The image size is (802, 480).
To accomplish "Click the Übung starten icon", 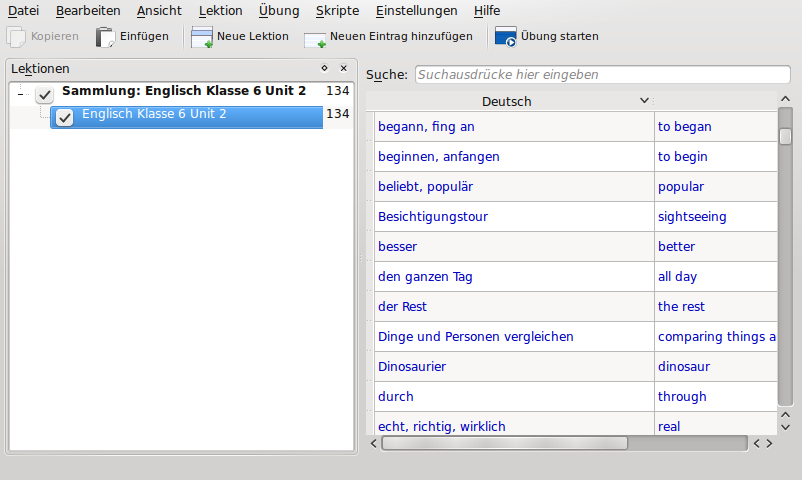I will tap(505, 37).
